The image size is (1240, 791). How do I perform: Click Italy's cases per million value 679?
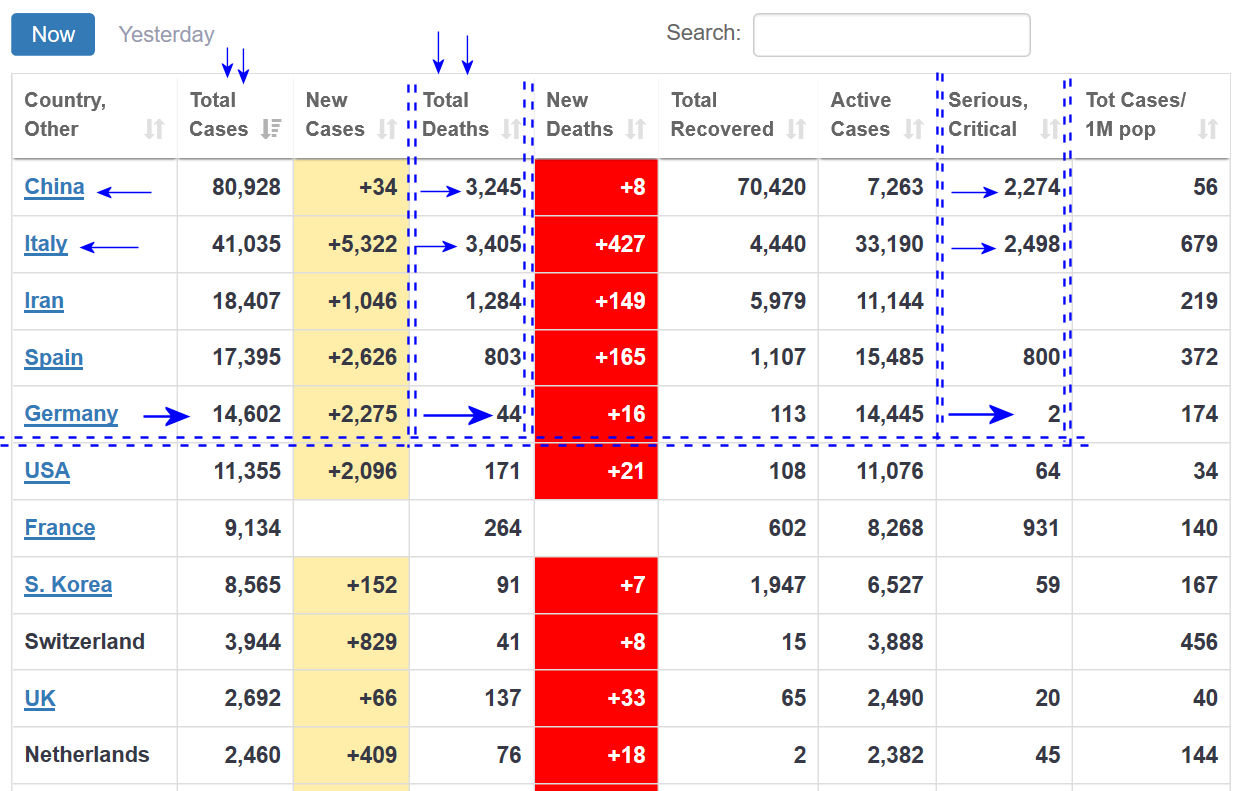pyautogui.click(x=1199, y=244)
